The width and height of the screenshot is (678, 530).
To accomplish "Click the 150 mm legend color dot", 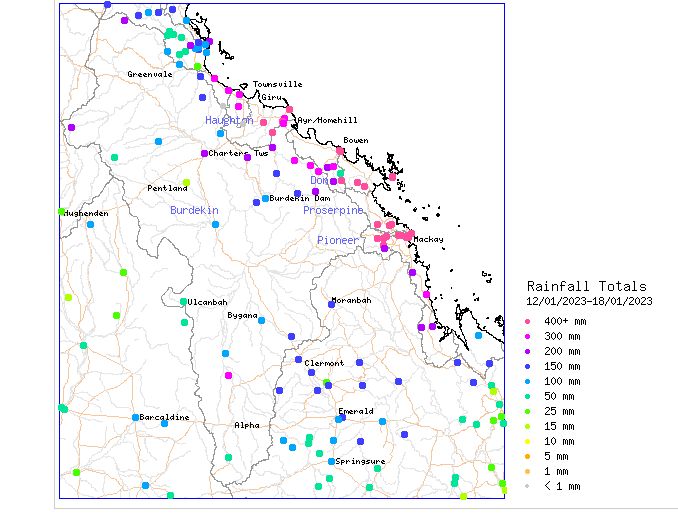I will [527, 367].
